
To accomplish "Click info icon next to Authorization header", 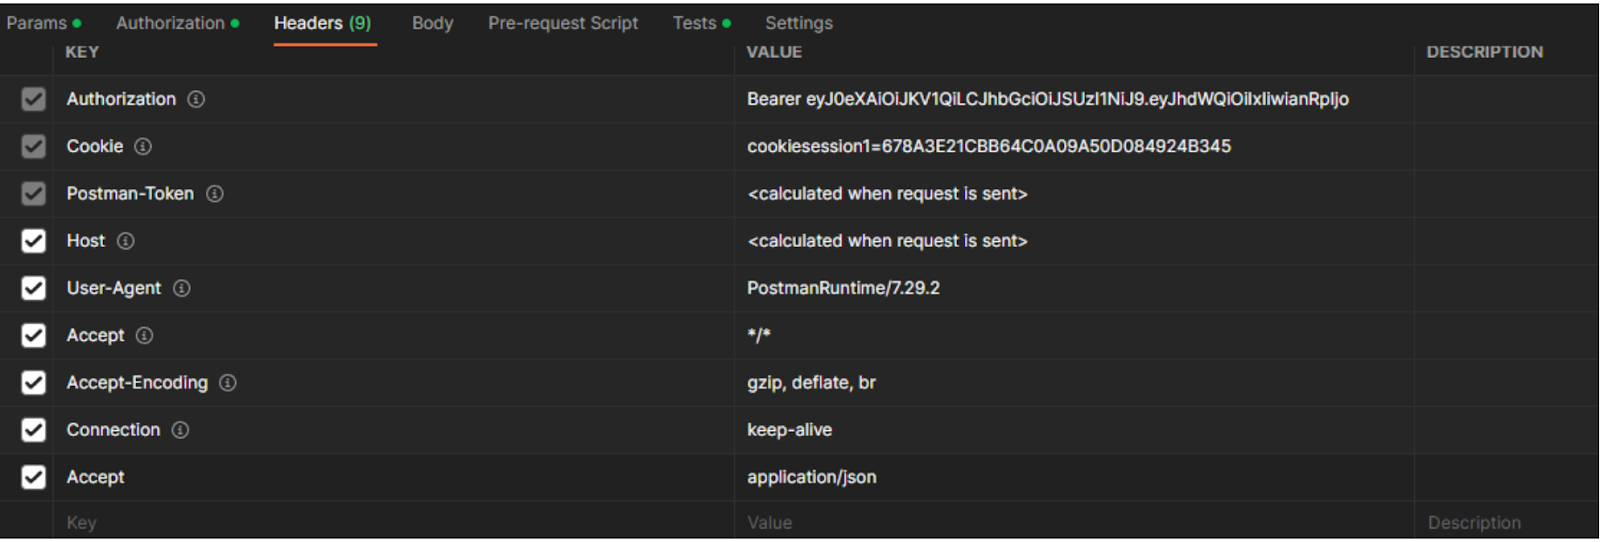I will [196, 99].
